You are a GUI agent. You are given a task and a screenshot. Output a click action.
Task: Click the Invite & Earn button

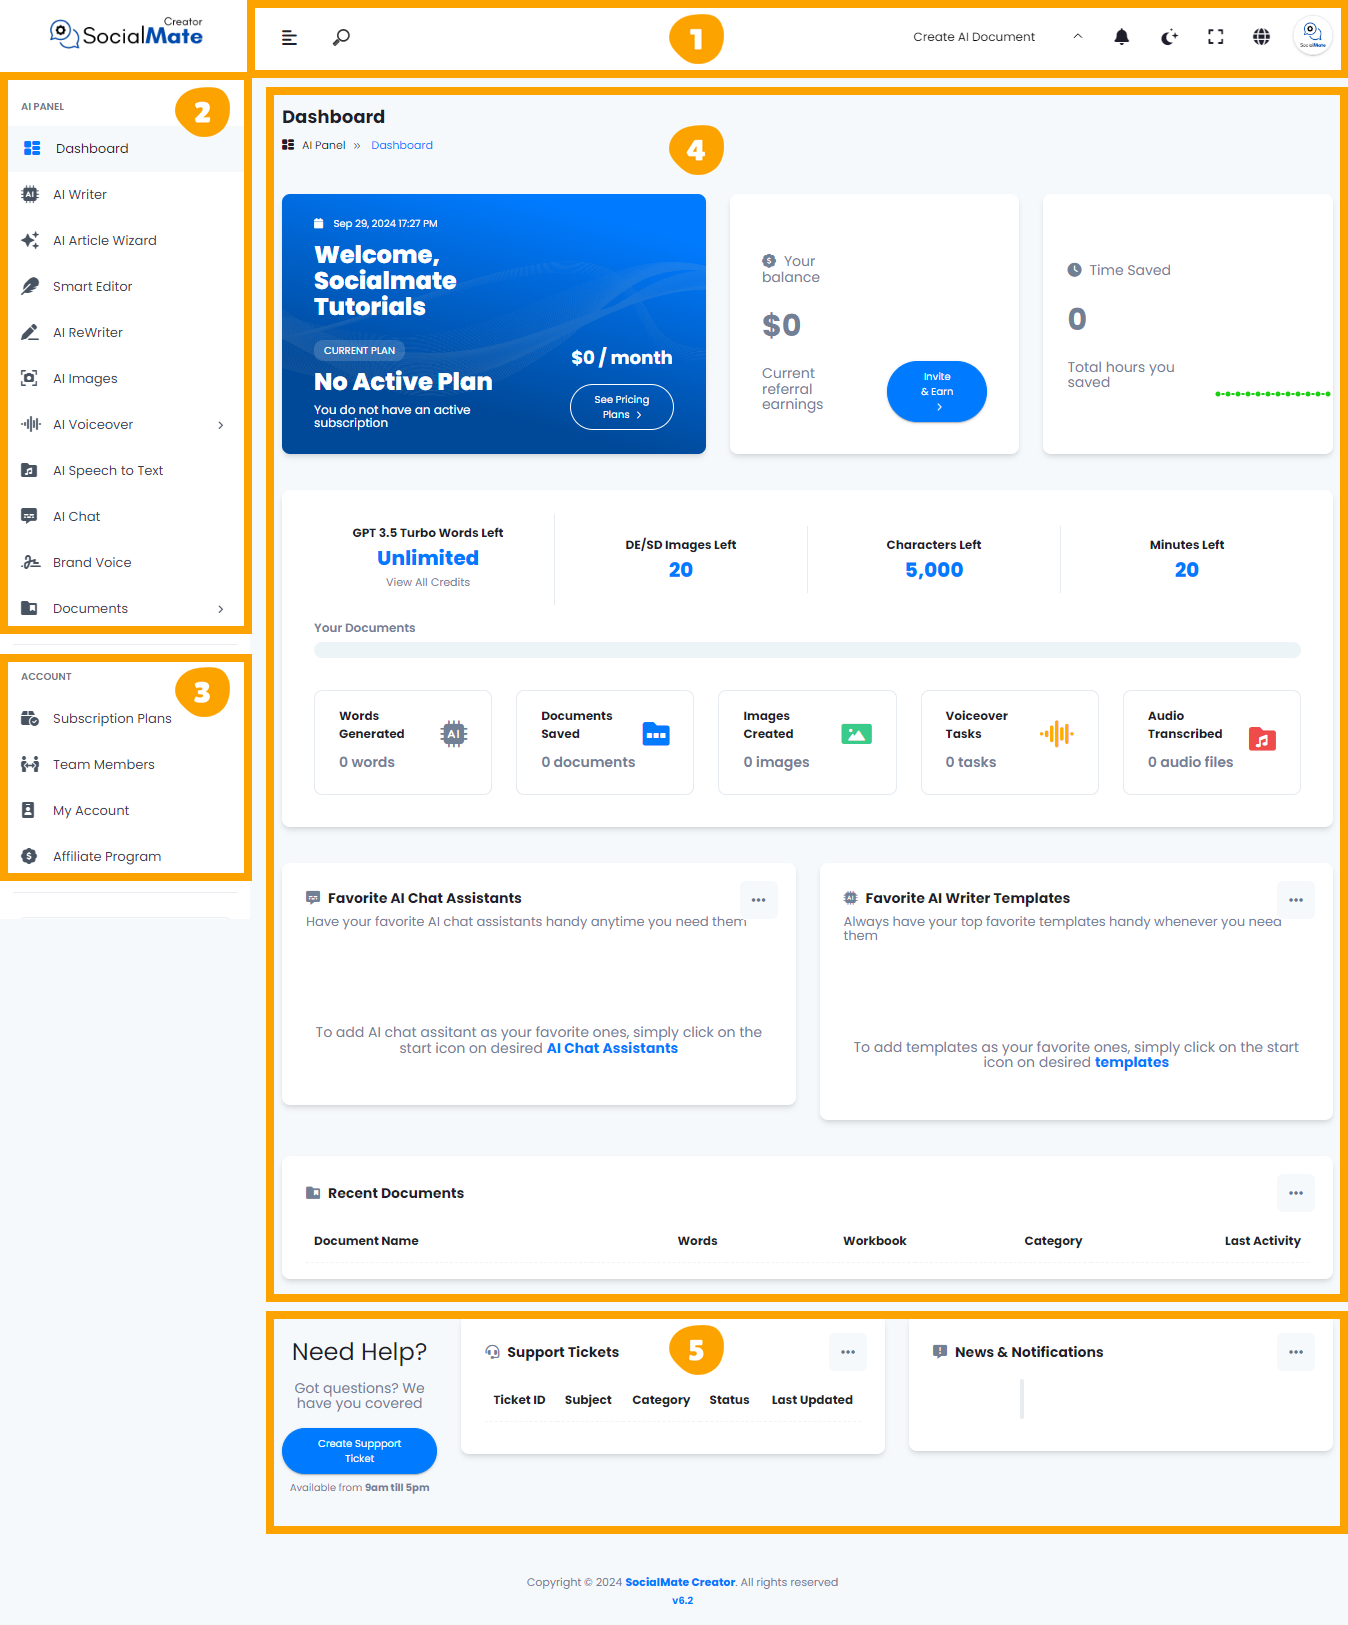coord(937,391)
